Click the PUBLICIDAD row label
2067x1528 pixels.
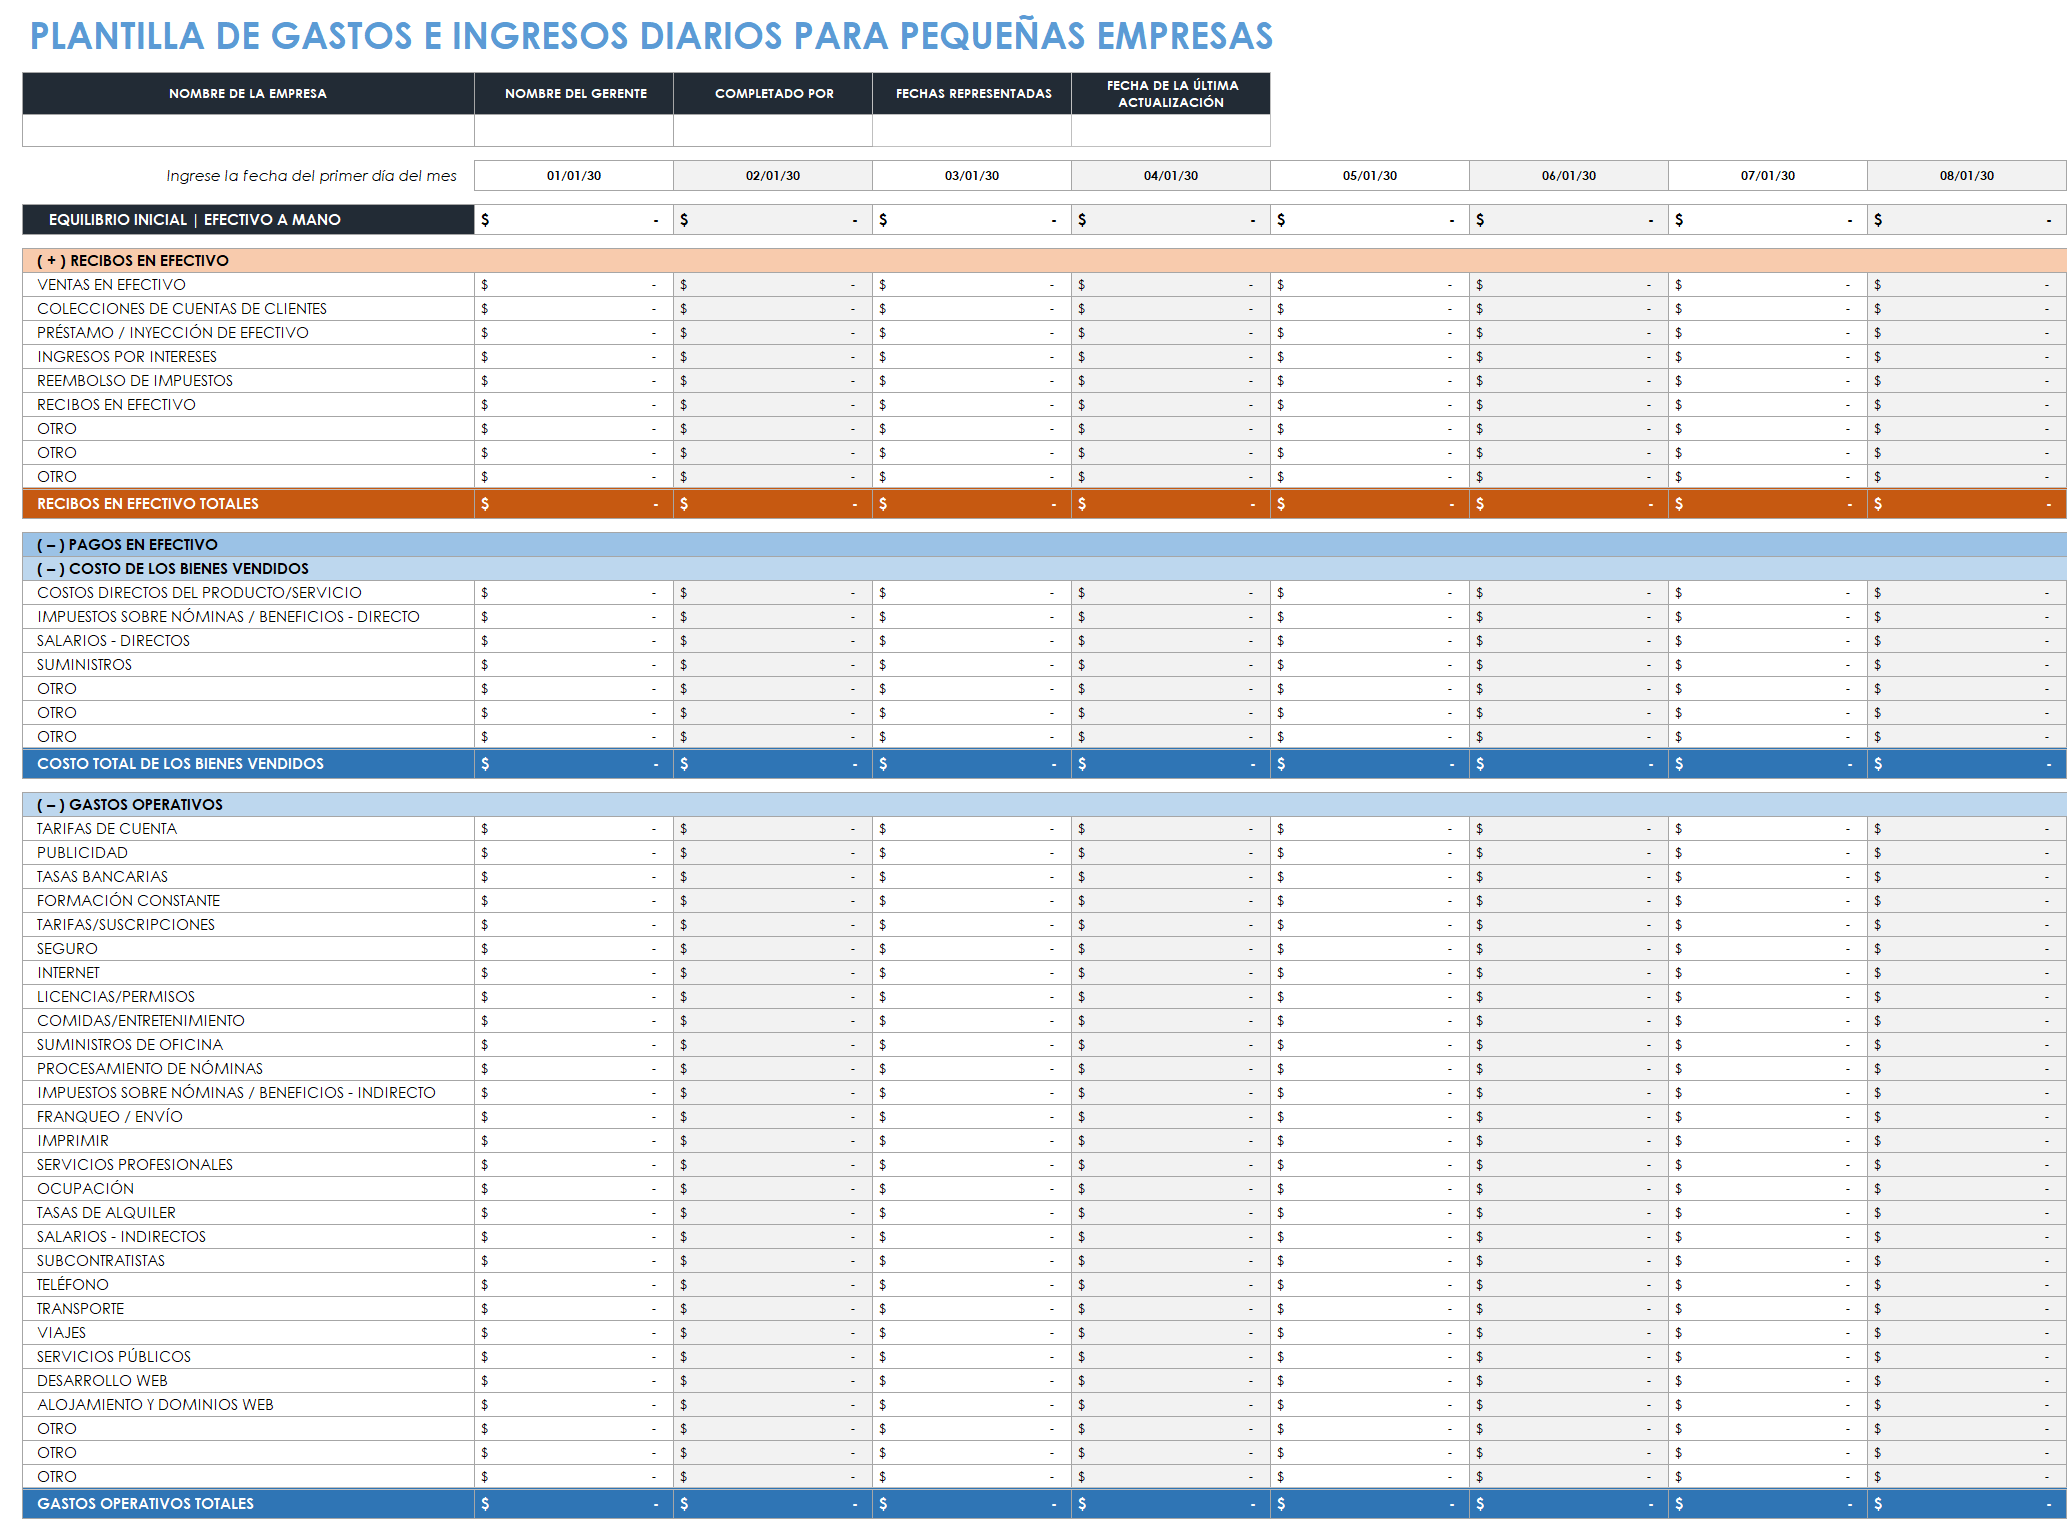tap(82, 853)
